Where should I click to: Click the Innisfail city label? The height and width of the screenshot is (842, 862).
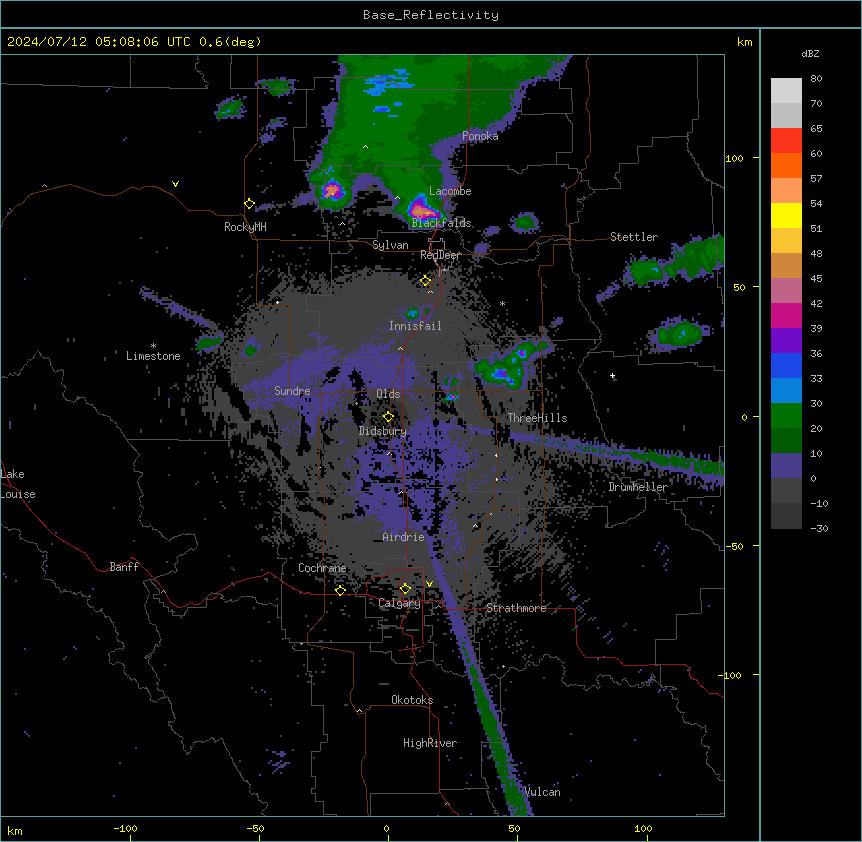click(x=415, y=326)
